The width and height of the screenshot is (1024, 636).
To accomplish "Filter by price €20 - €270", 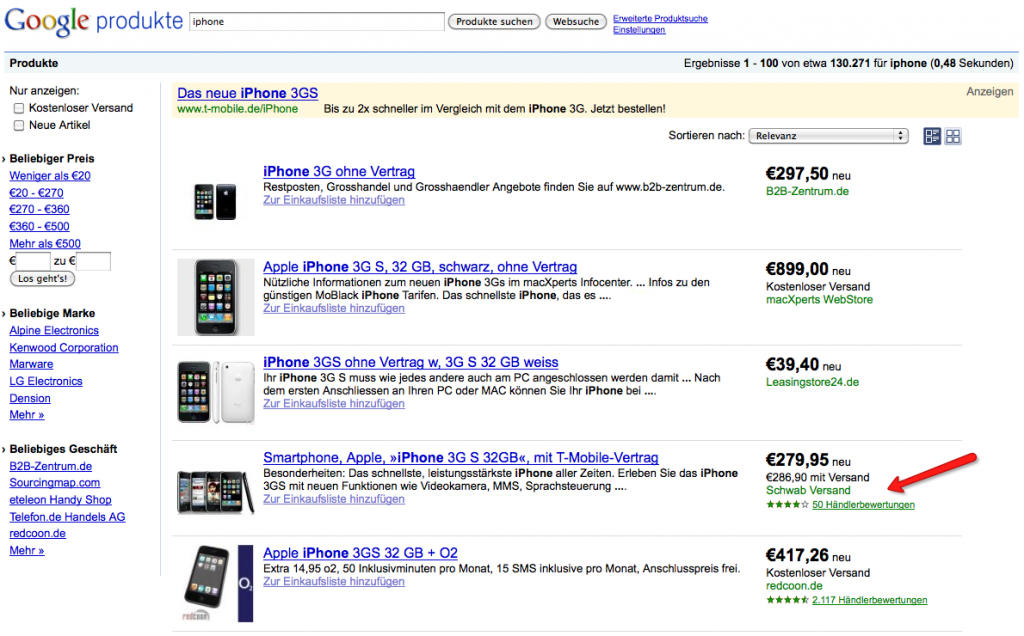I will 36,193.
